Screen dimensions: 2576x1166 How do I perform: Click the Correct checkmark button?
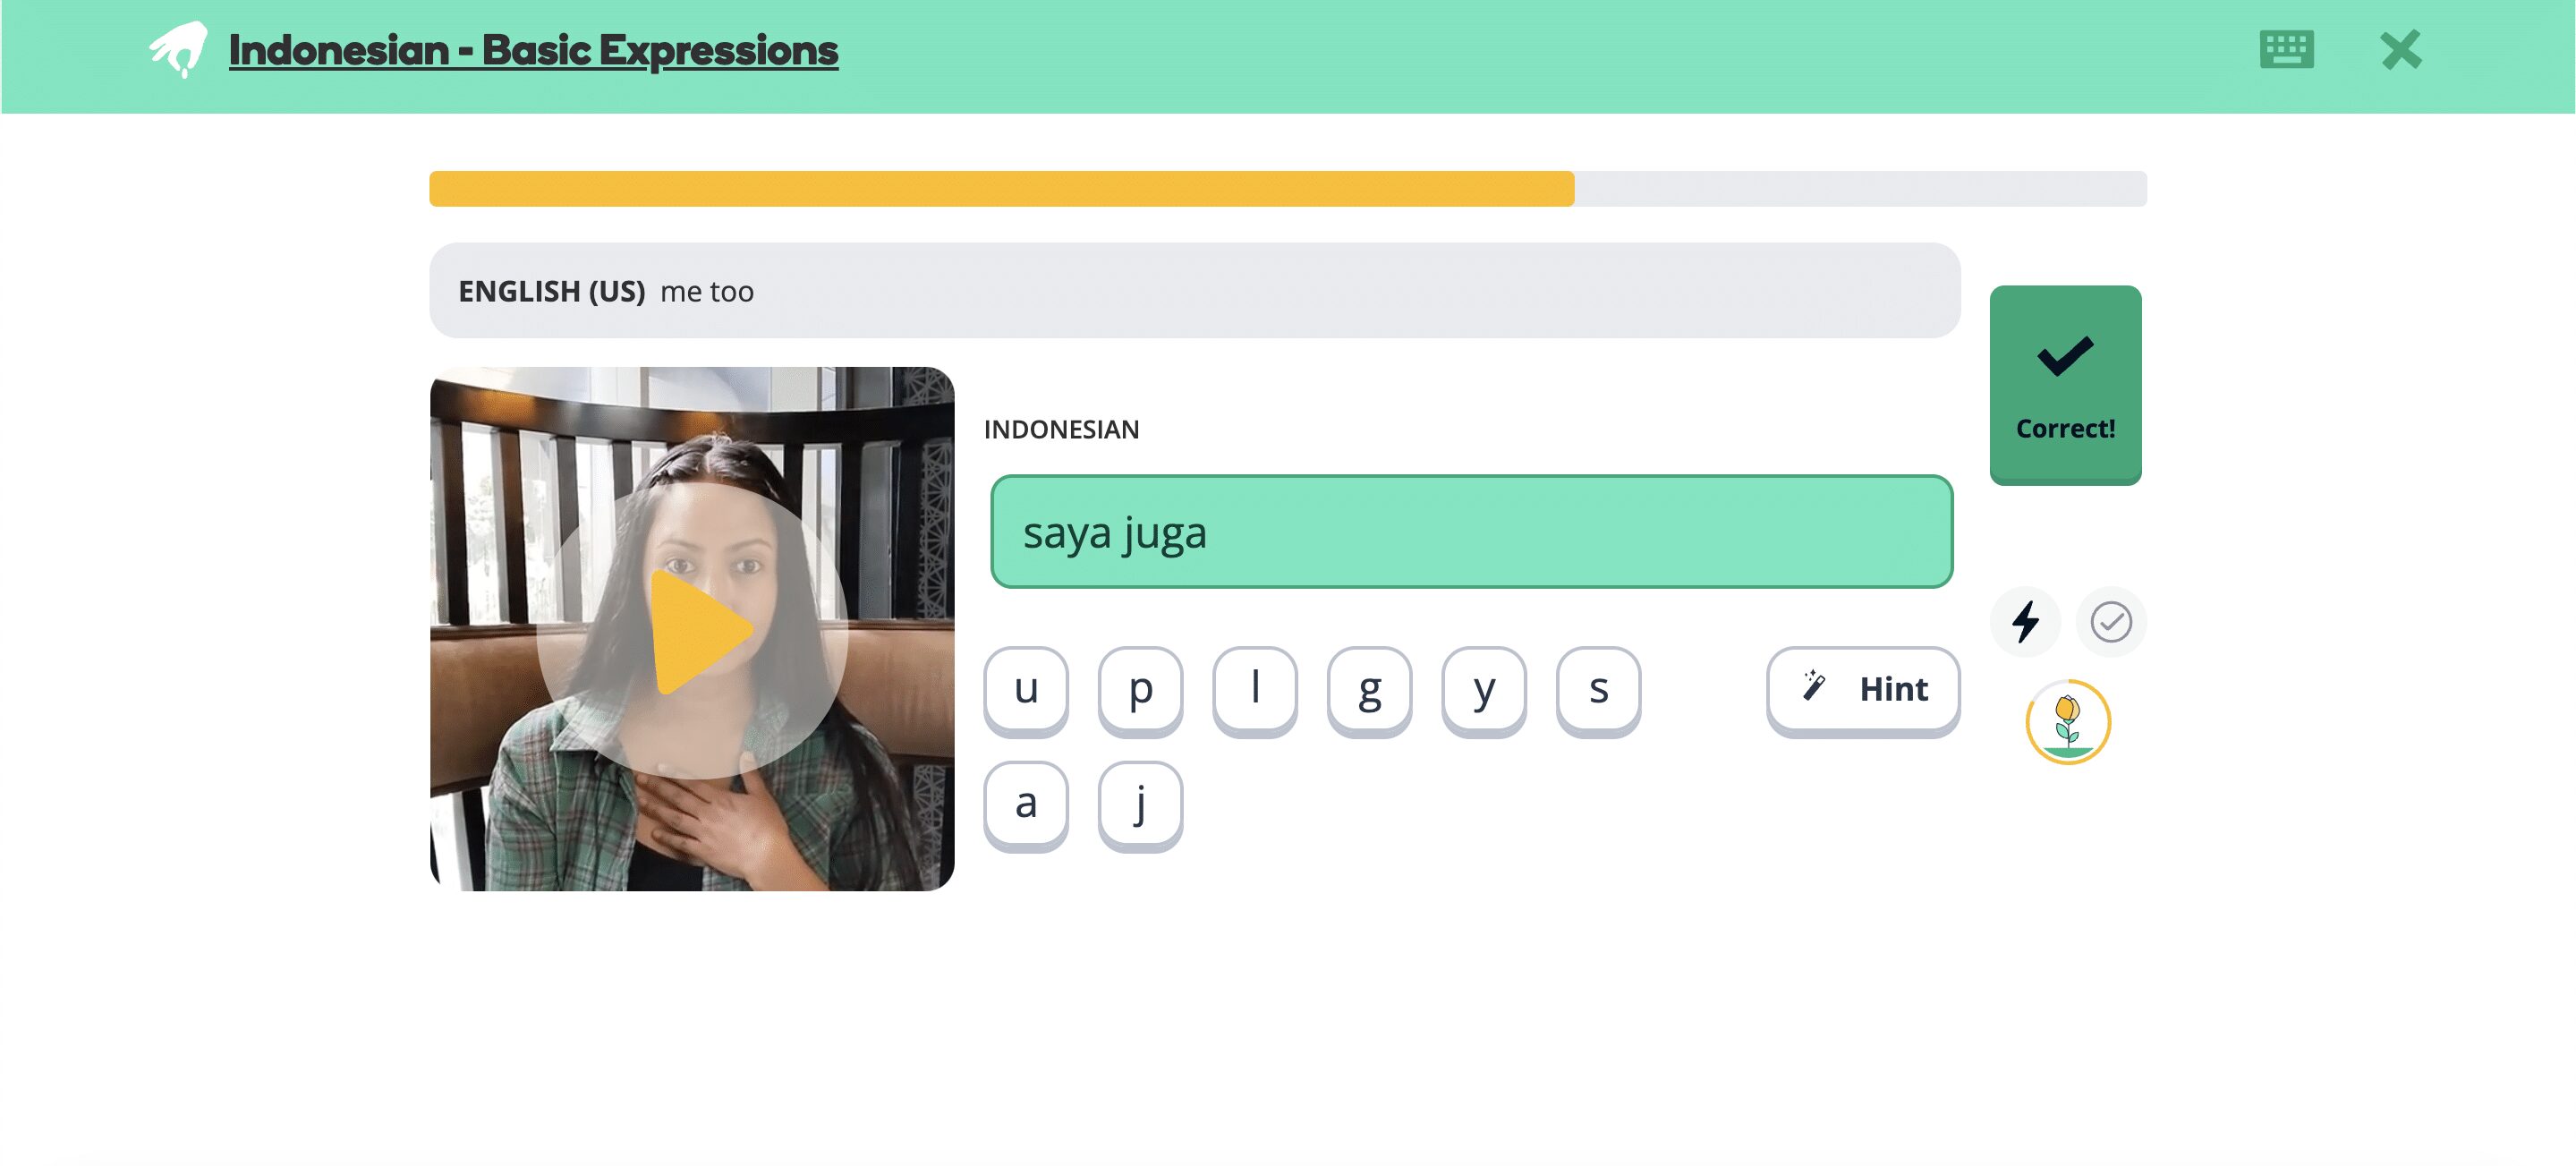pyautogui.click(x=2065, y=384)
